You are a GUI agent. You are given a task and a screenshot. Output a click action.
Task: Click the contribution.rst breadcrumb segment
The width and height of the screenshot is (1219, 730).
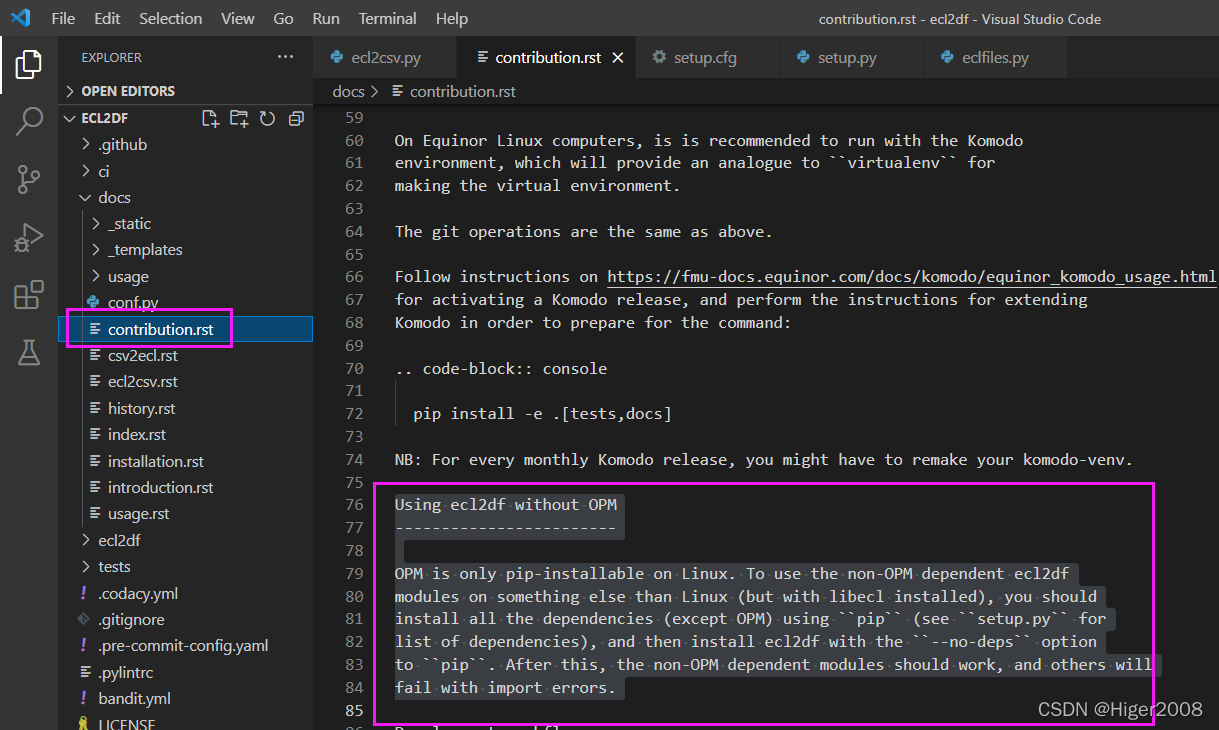(x=462, y=91)
